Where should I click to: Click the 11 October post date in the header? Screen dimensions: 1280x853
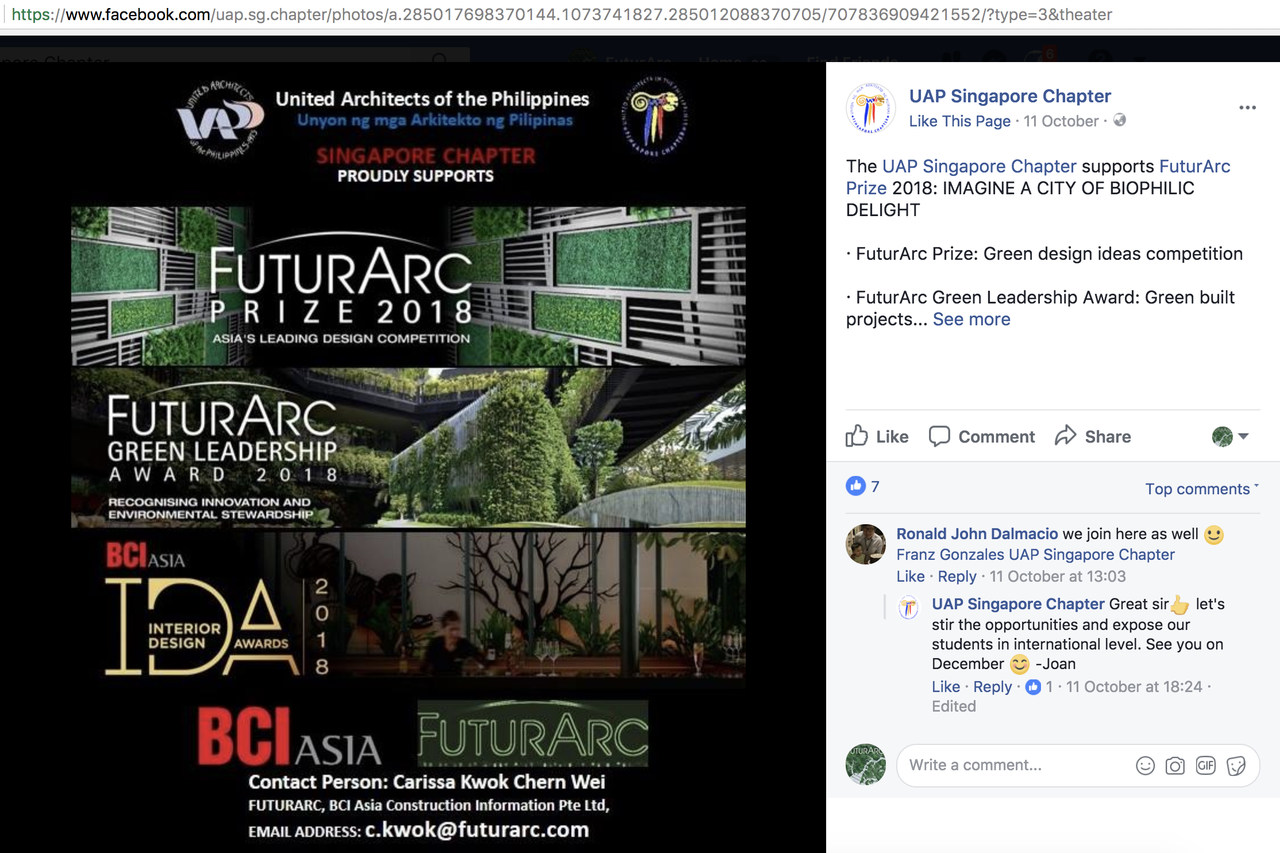point(1061,121)
